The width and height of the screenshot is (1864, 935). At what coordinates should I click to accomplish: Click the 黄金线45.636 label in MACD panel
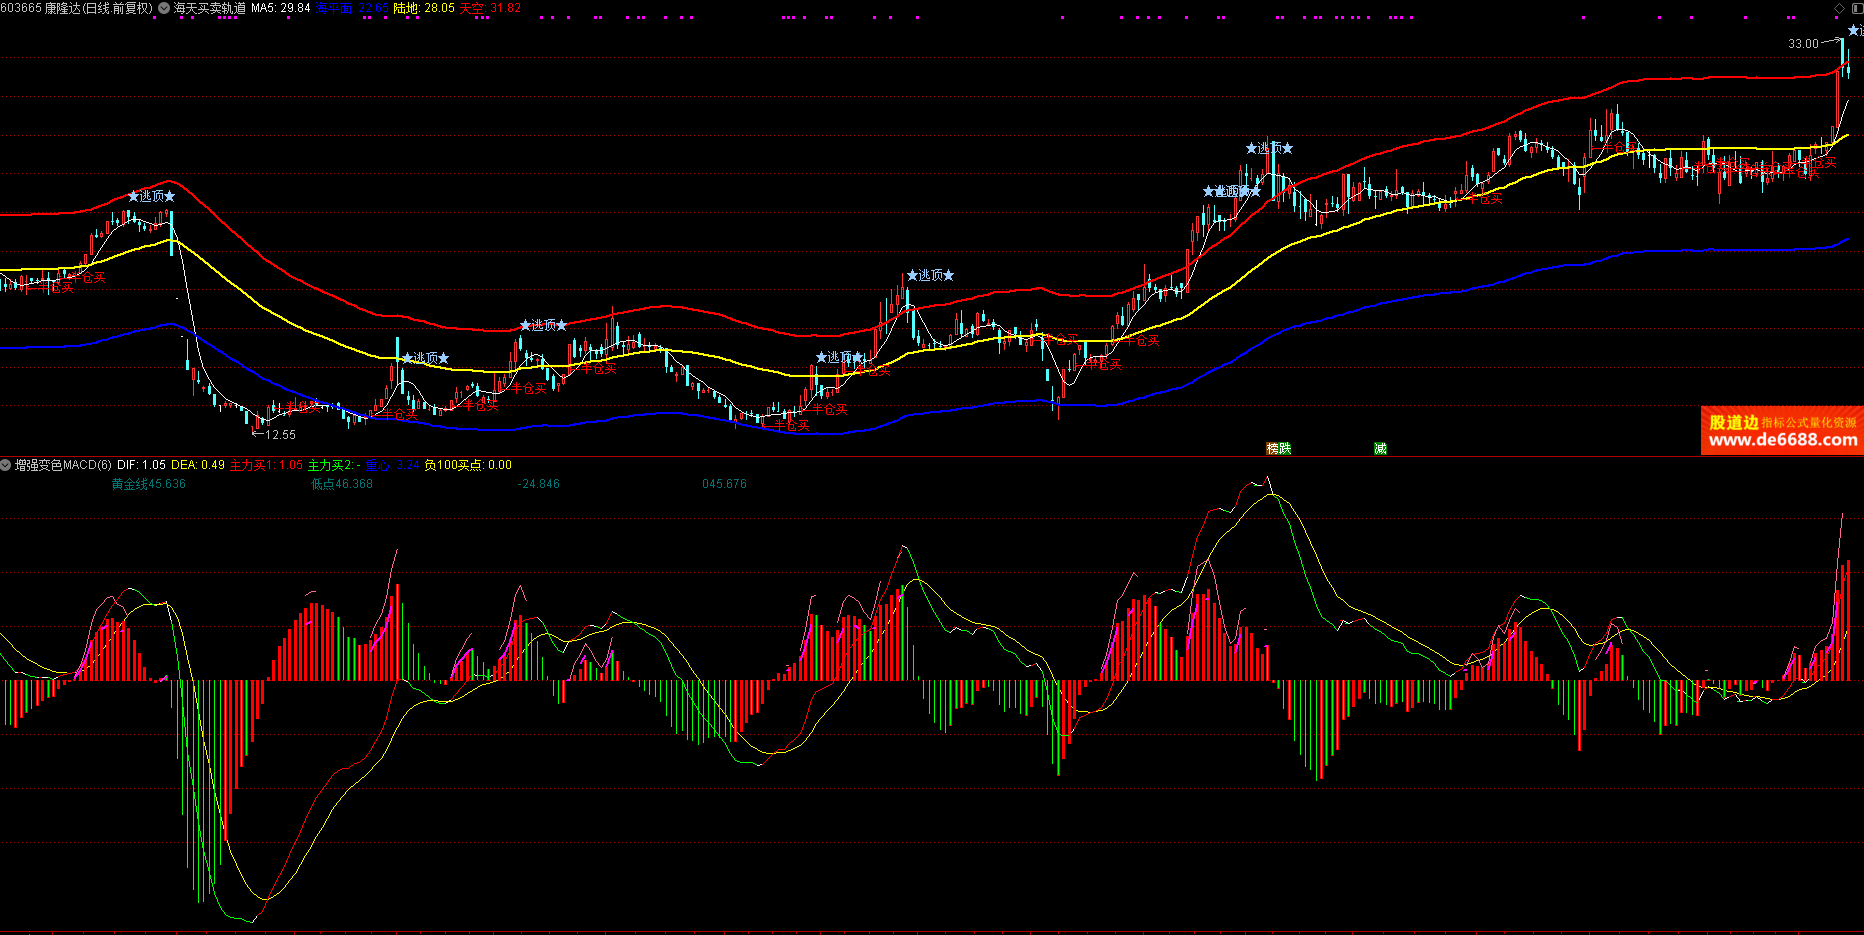(x=148, y=484)
